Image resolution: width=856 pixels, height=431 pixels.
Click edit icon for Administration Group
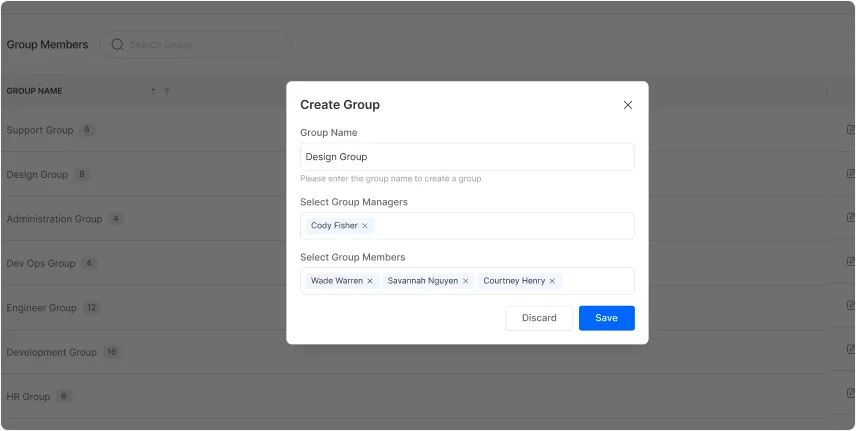click(x=850, y=218)
